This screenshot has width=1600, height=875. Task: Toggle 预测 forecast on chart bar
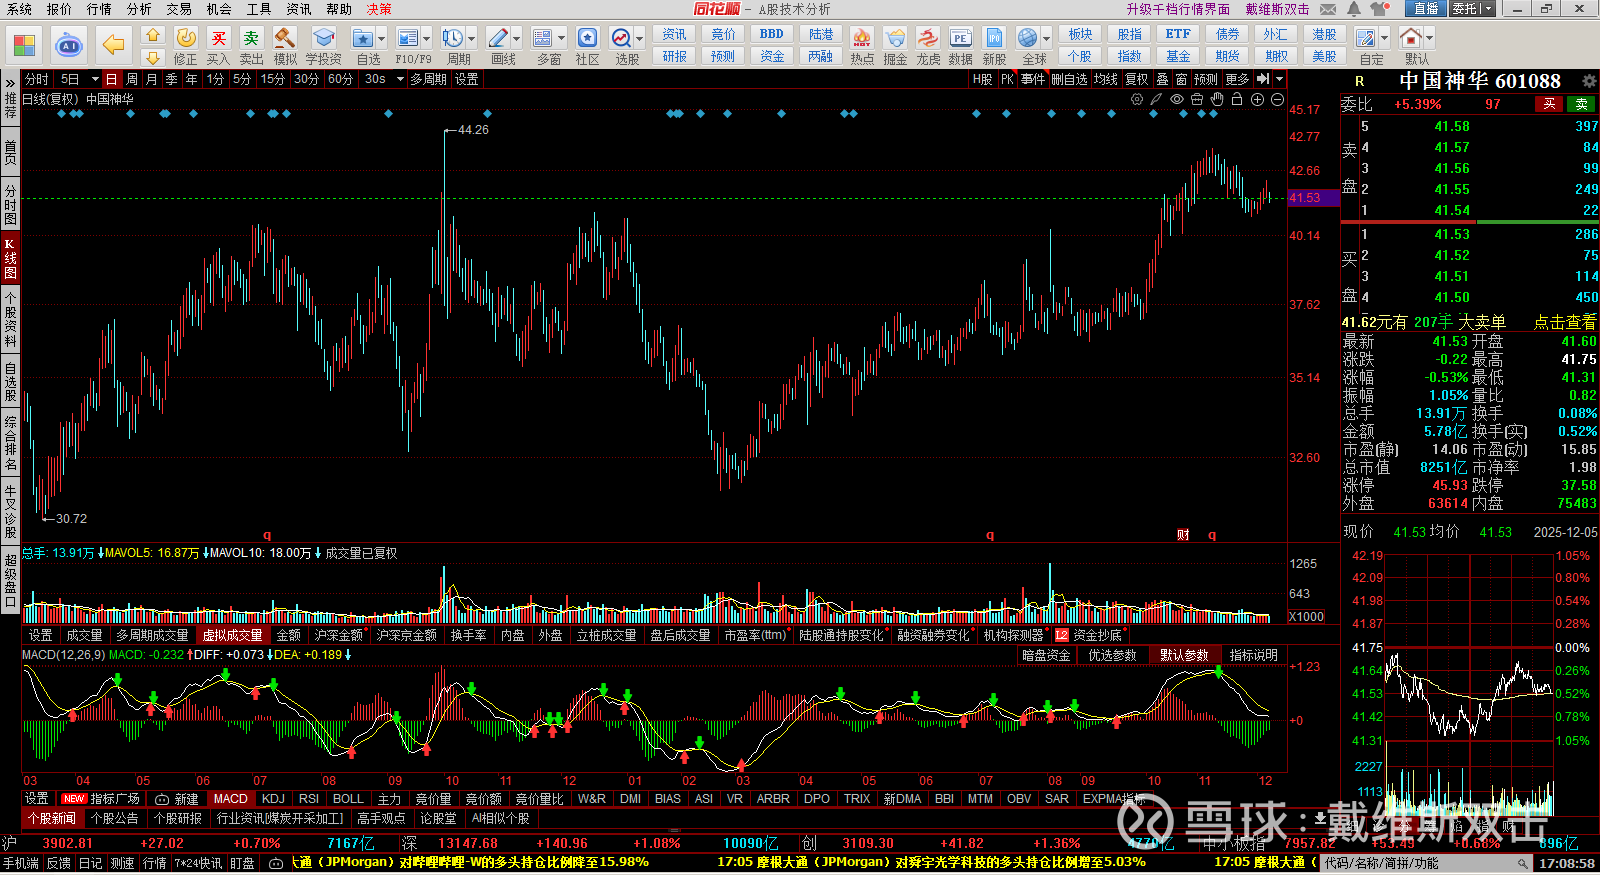1206,79
